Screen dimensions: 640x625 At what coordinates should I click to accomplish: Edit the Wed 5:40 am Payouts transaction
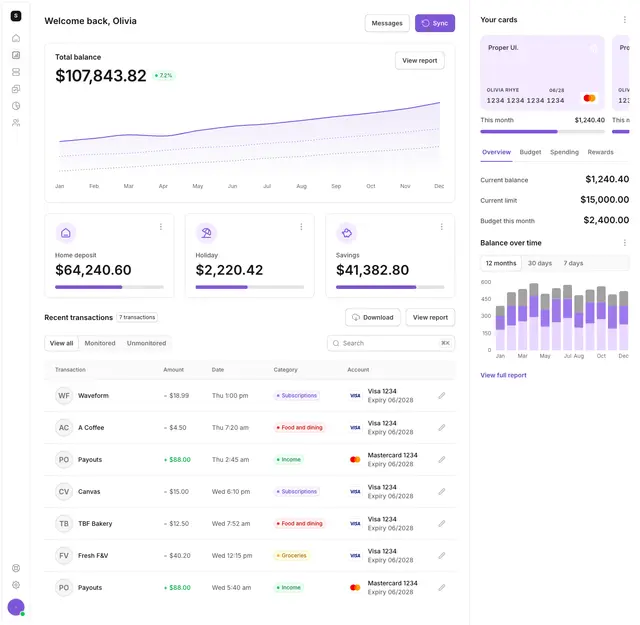442,587
